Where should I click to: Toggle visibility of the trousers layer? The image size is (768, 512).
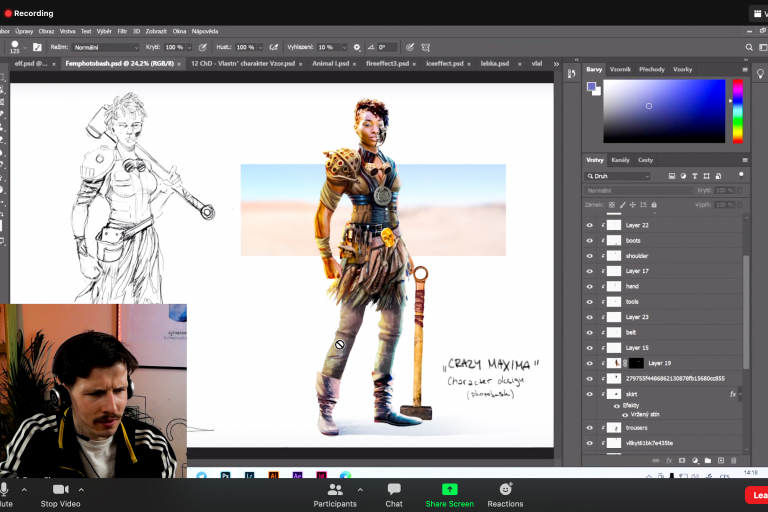[589, 427]
